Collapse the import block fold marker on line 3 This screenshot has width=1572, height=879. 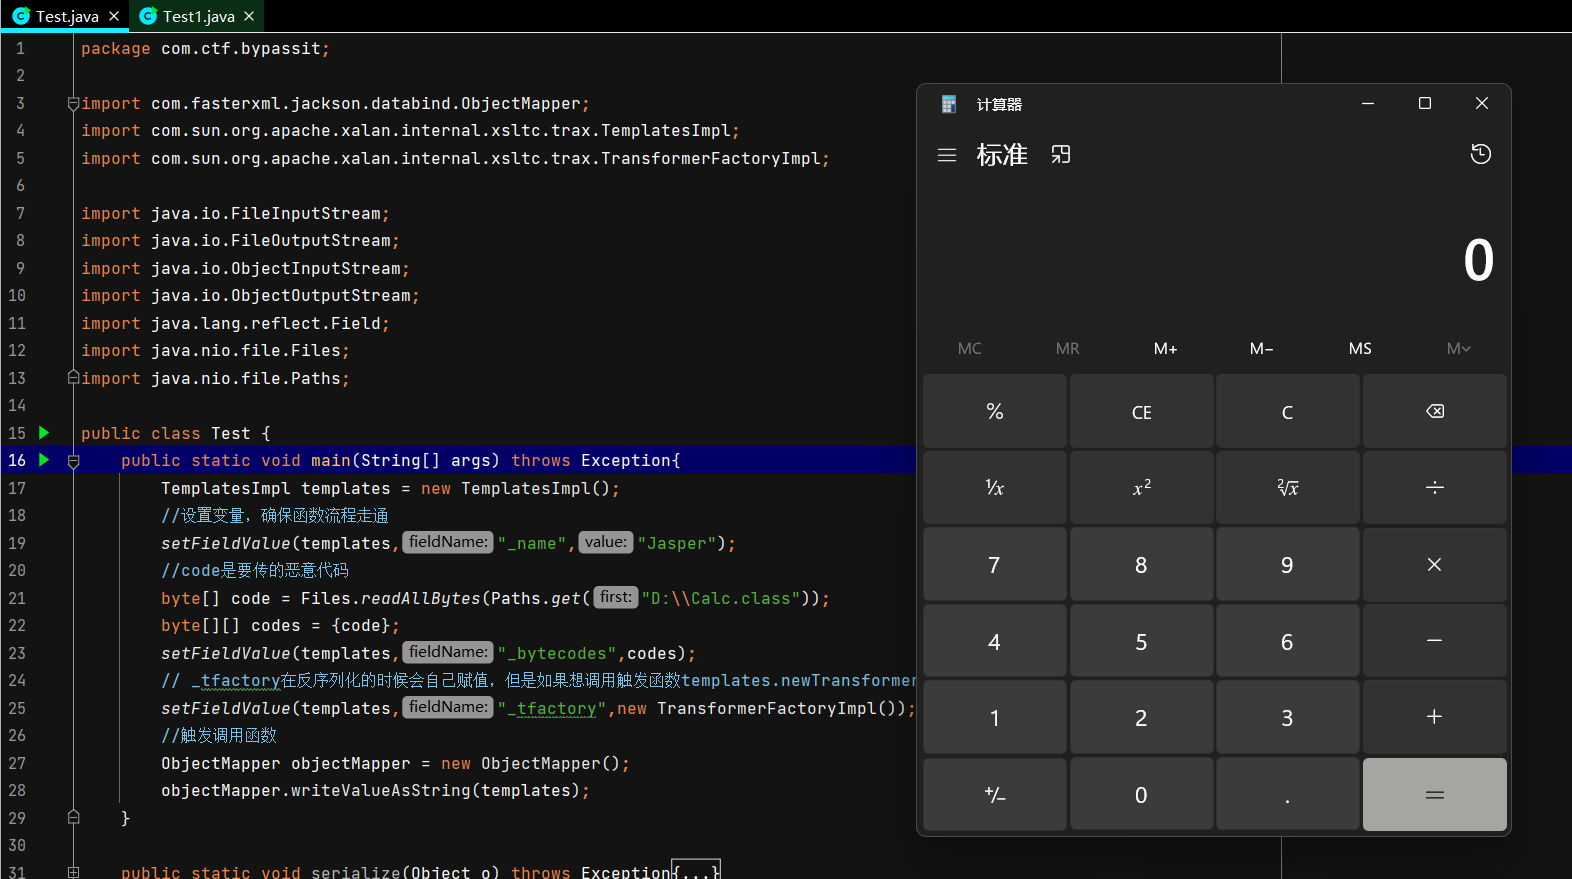pos(73,103)
